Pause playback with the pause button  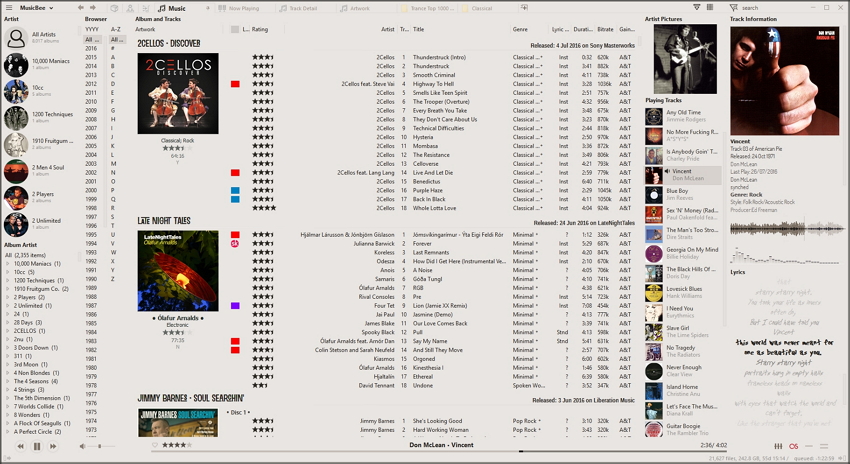(38, 446)
